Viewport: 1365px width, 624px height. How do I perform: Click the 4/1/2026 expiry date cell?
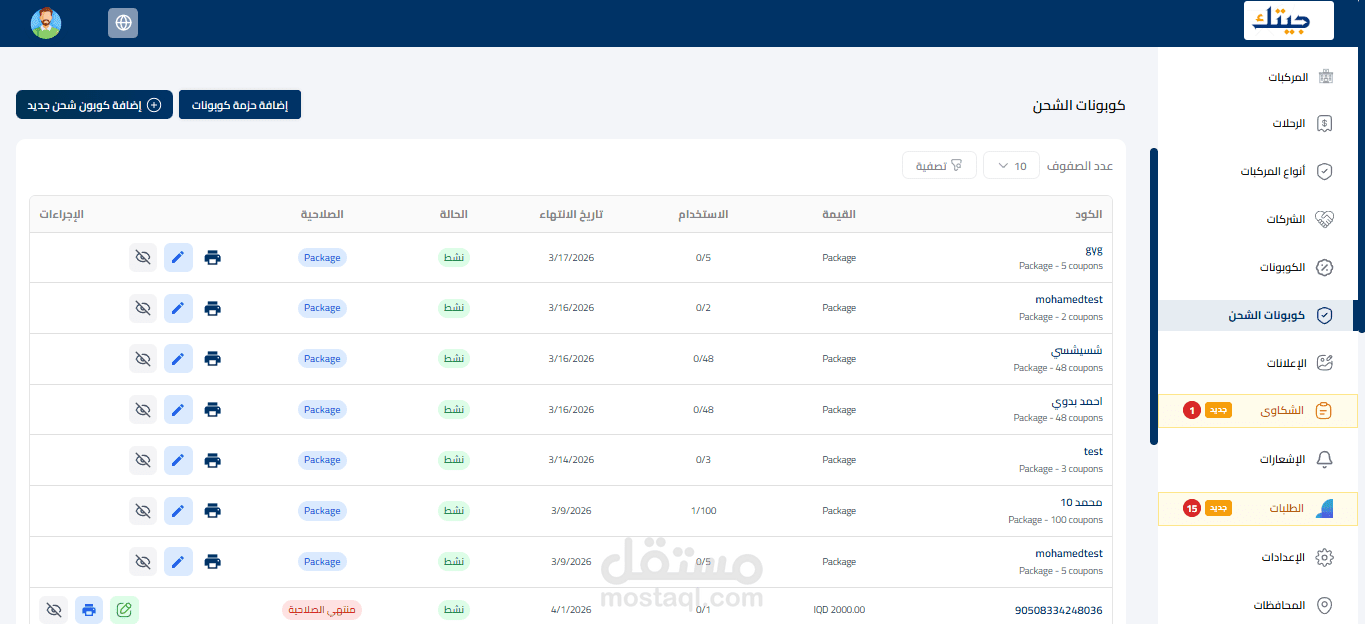click(x=571, y=610)
